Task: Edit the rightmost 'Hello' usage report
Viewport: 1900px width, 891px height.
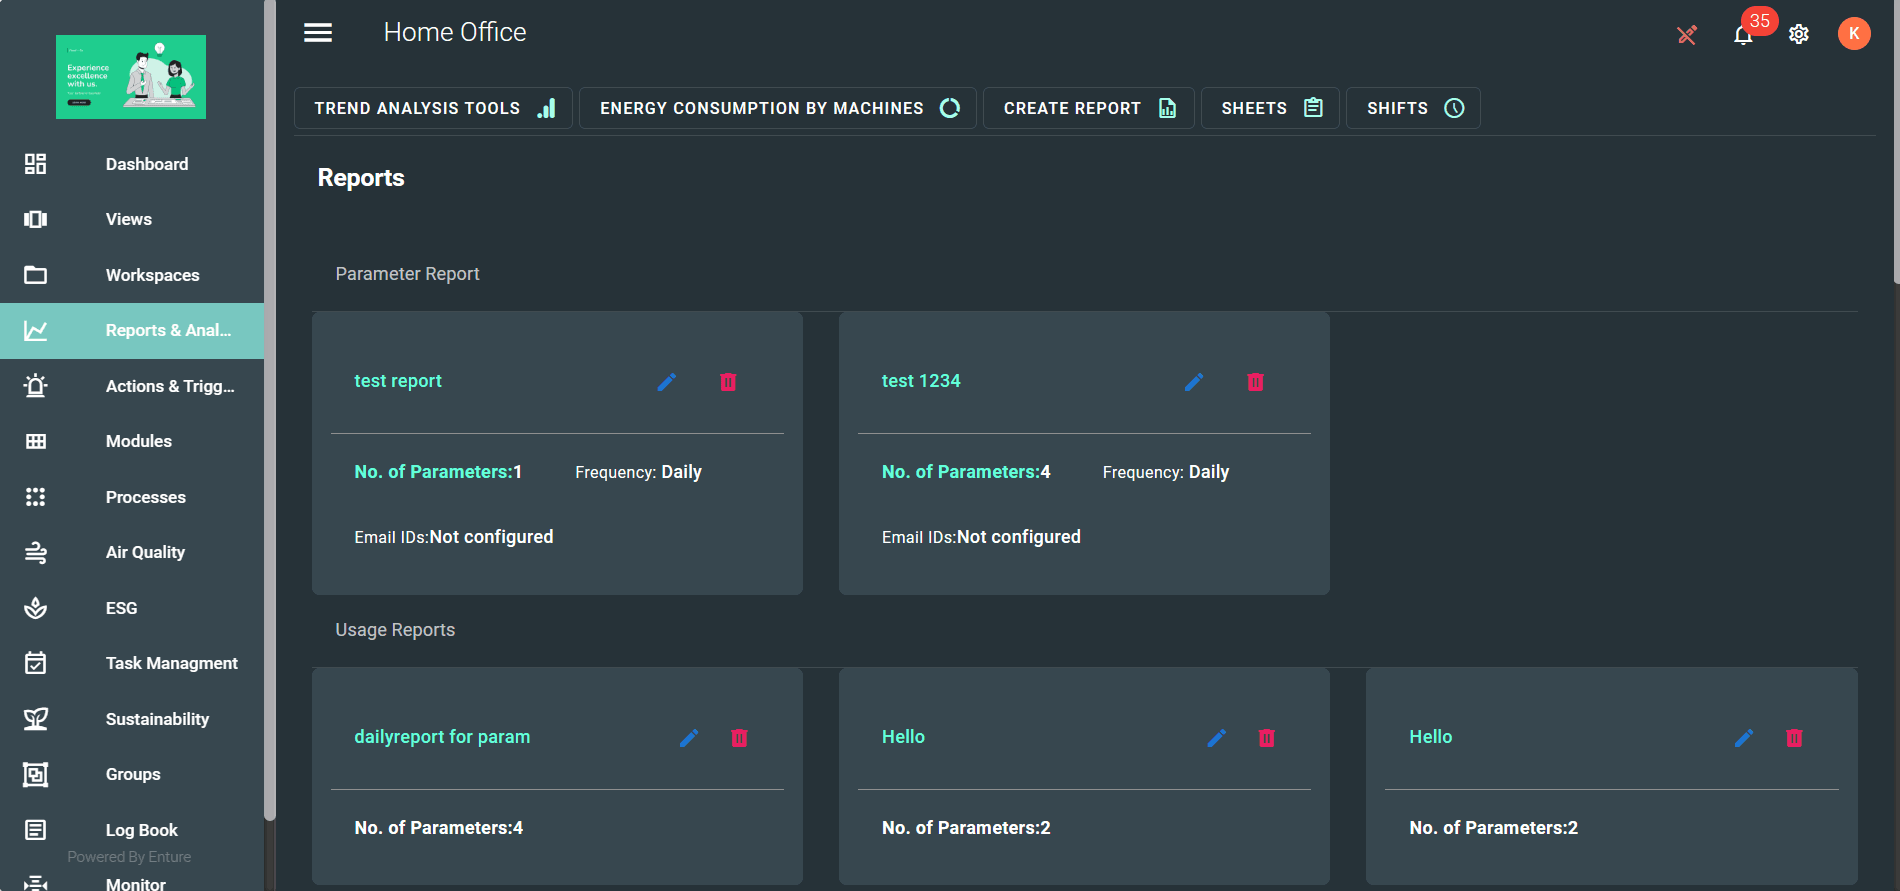Action: [x=1744, y=738]
